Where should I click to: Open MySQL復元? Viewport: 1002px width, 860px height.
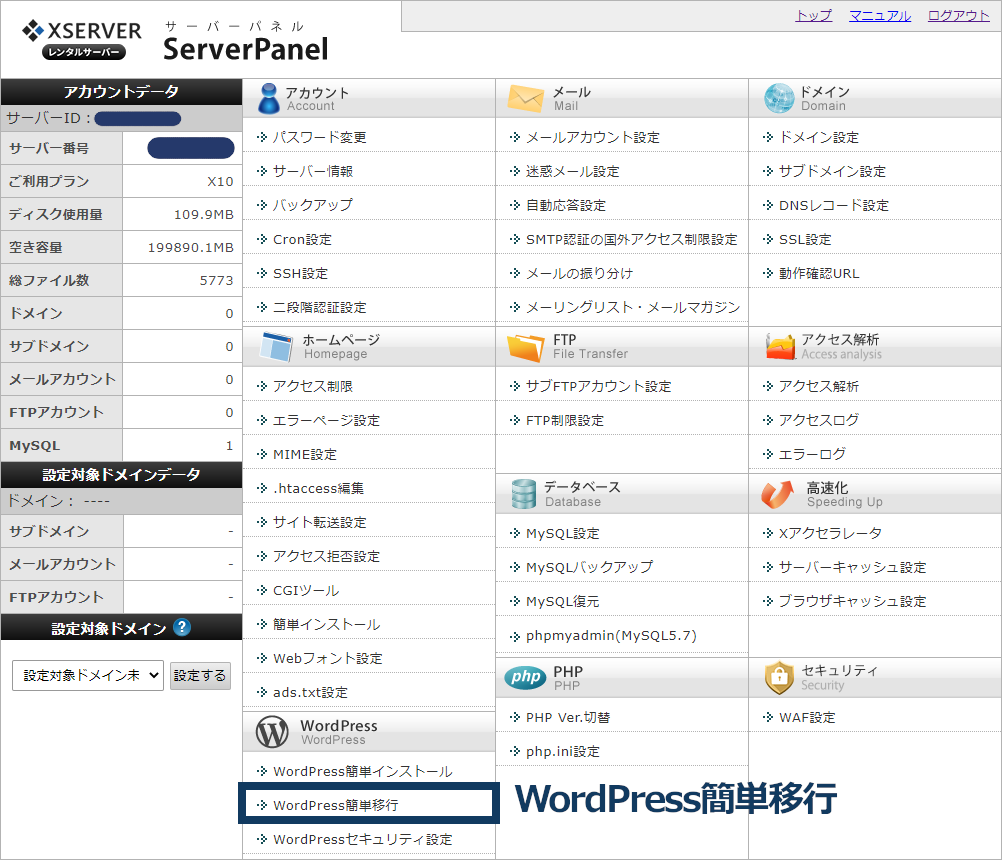coord(563,601)
